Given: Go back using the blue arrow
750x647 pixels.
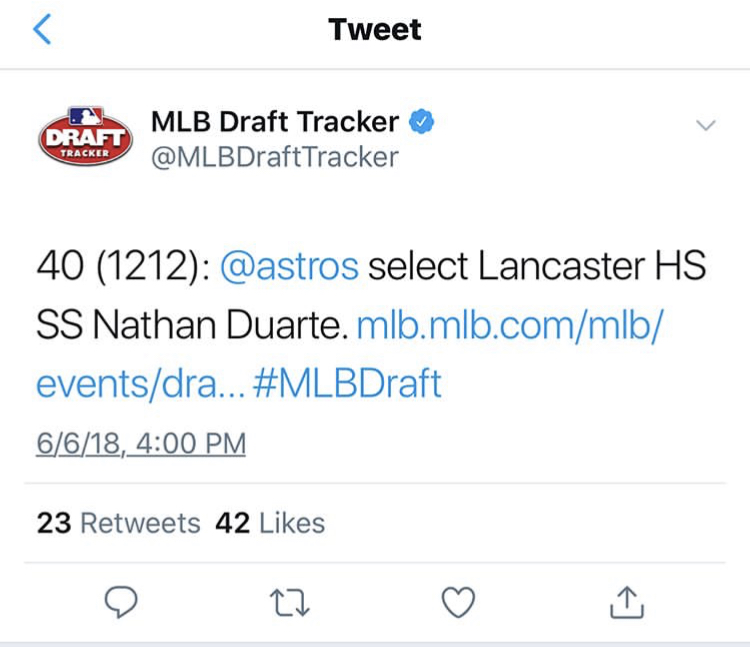Looking at the screenshot, I should point(42,29).
